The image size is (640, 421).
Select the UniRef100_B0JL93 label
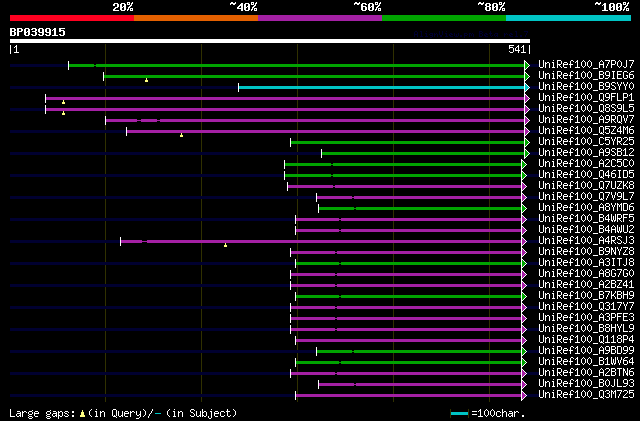(x=586, y=384)
